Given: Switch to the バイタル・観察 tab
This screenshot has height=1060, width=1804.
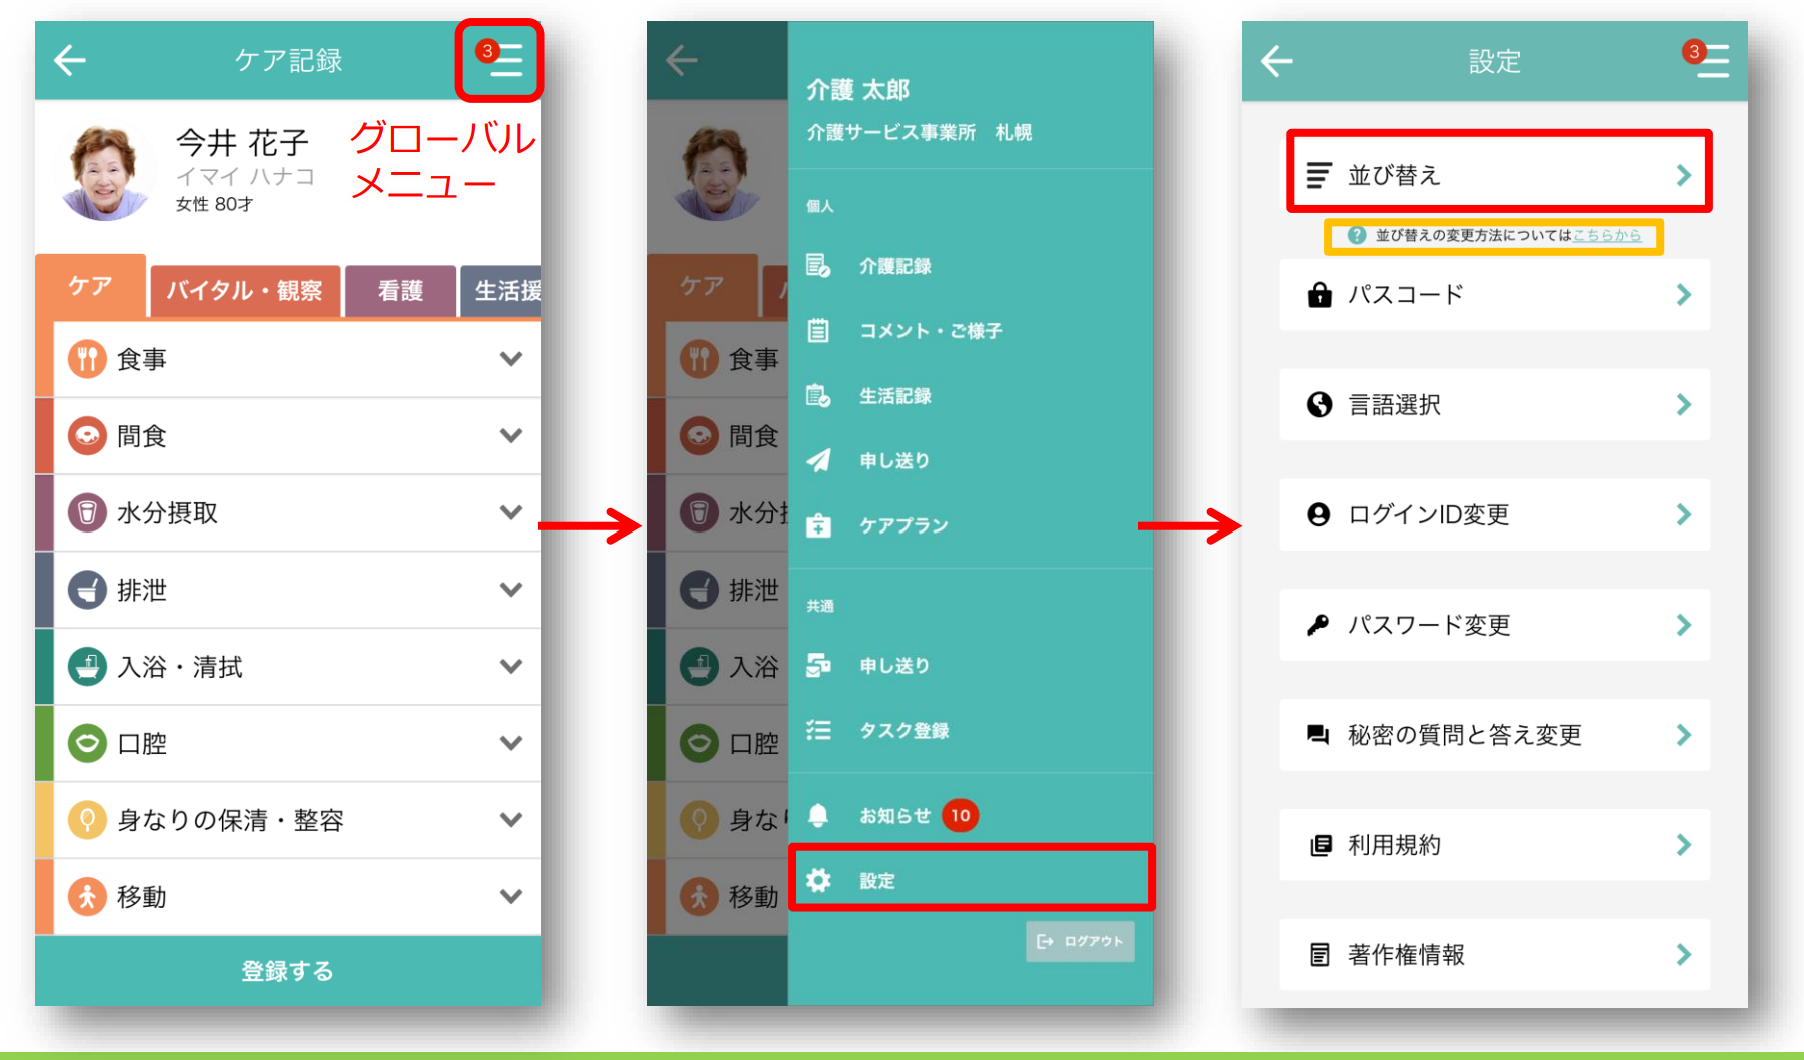Looking at the screenshot, I should tap(244, 291).
